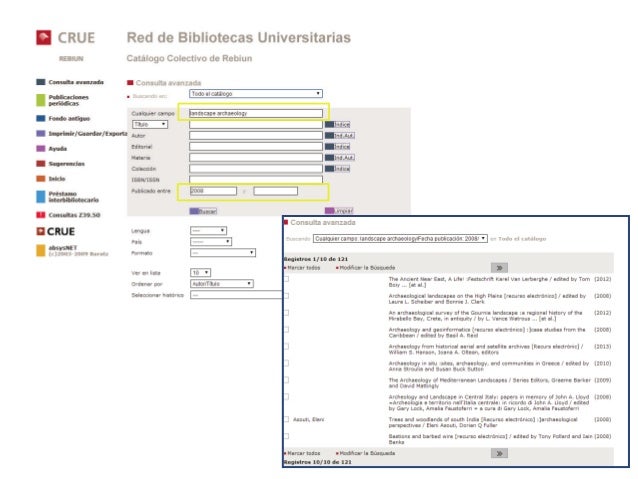638x479 pixels.
Task: Click the top 'Marcar todos' link in the results
Action: 304,268
